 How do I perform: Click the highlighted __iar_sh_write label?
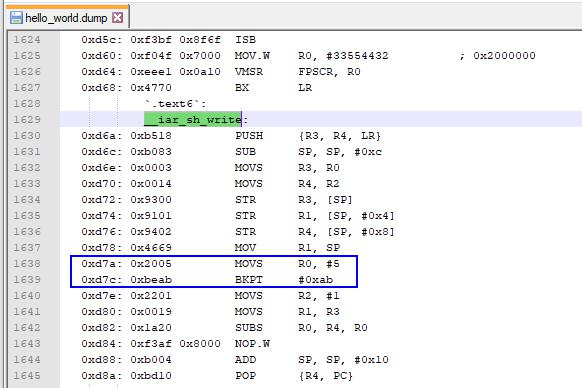click(193, 120)
